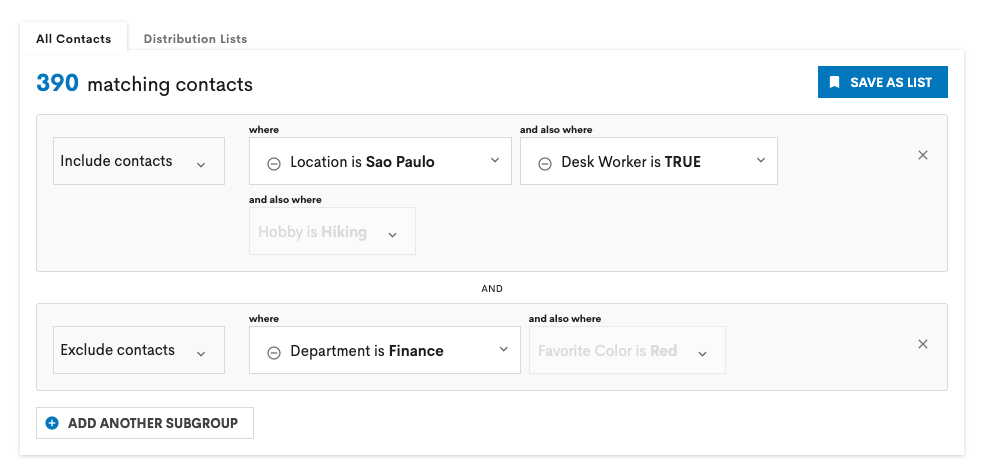The image size is (981, 472).
Task: Click the AND connector label between subgroups
Action: click(492, 289)
